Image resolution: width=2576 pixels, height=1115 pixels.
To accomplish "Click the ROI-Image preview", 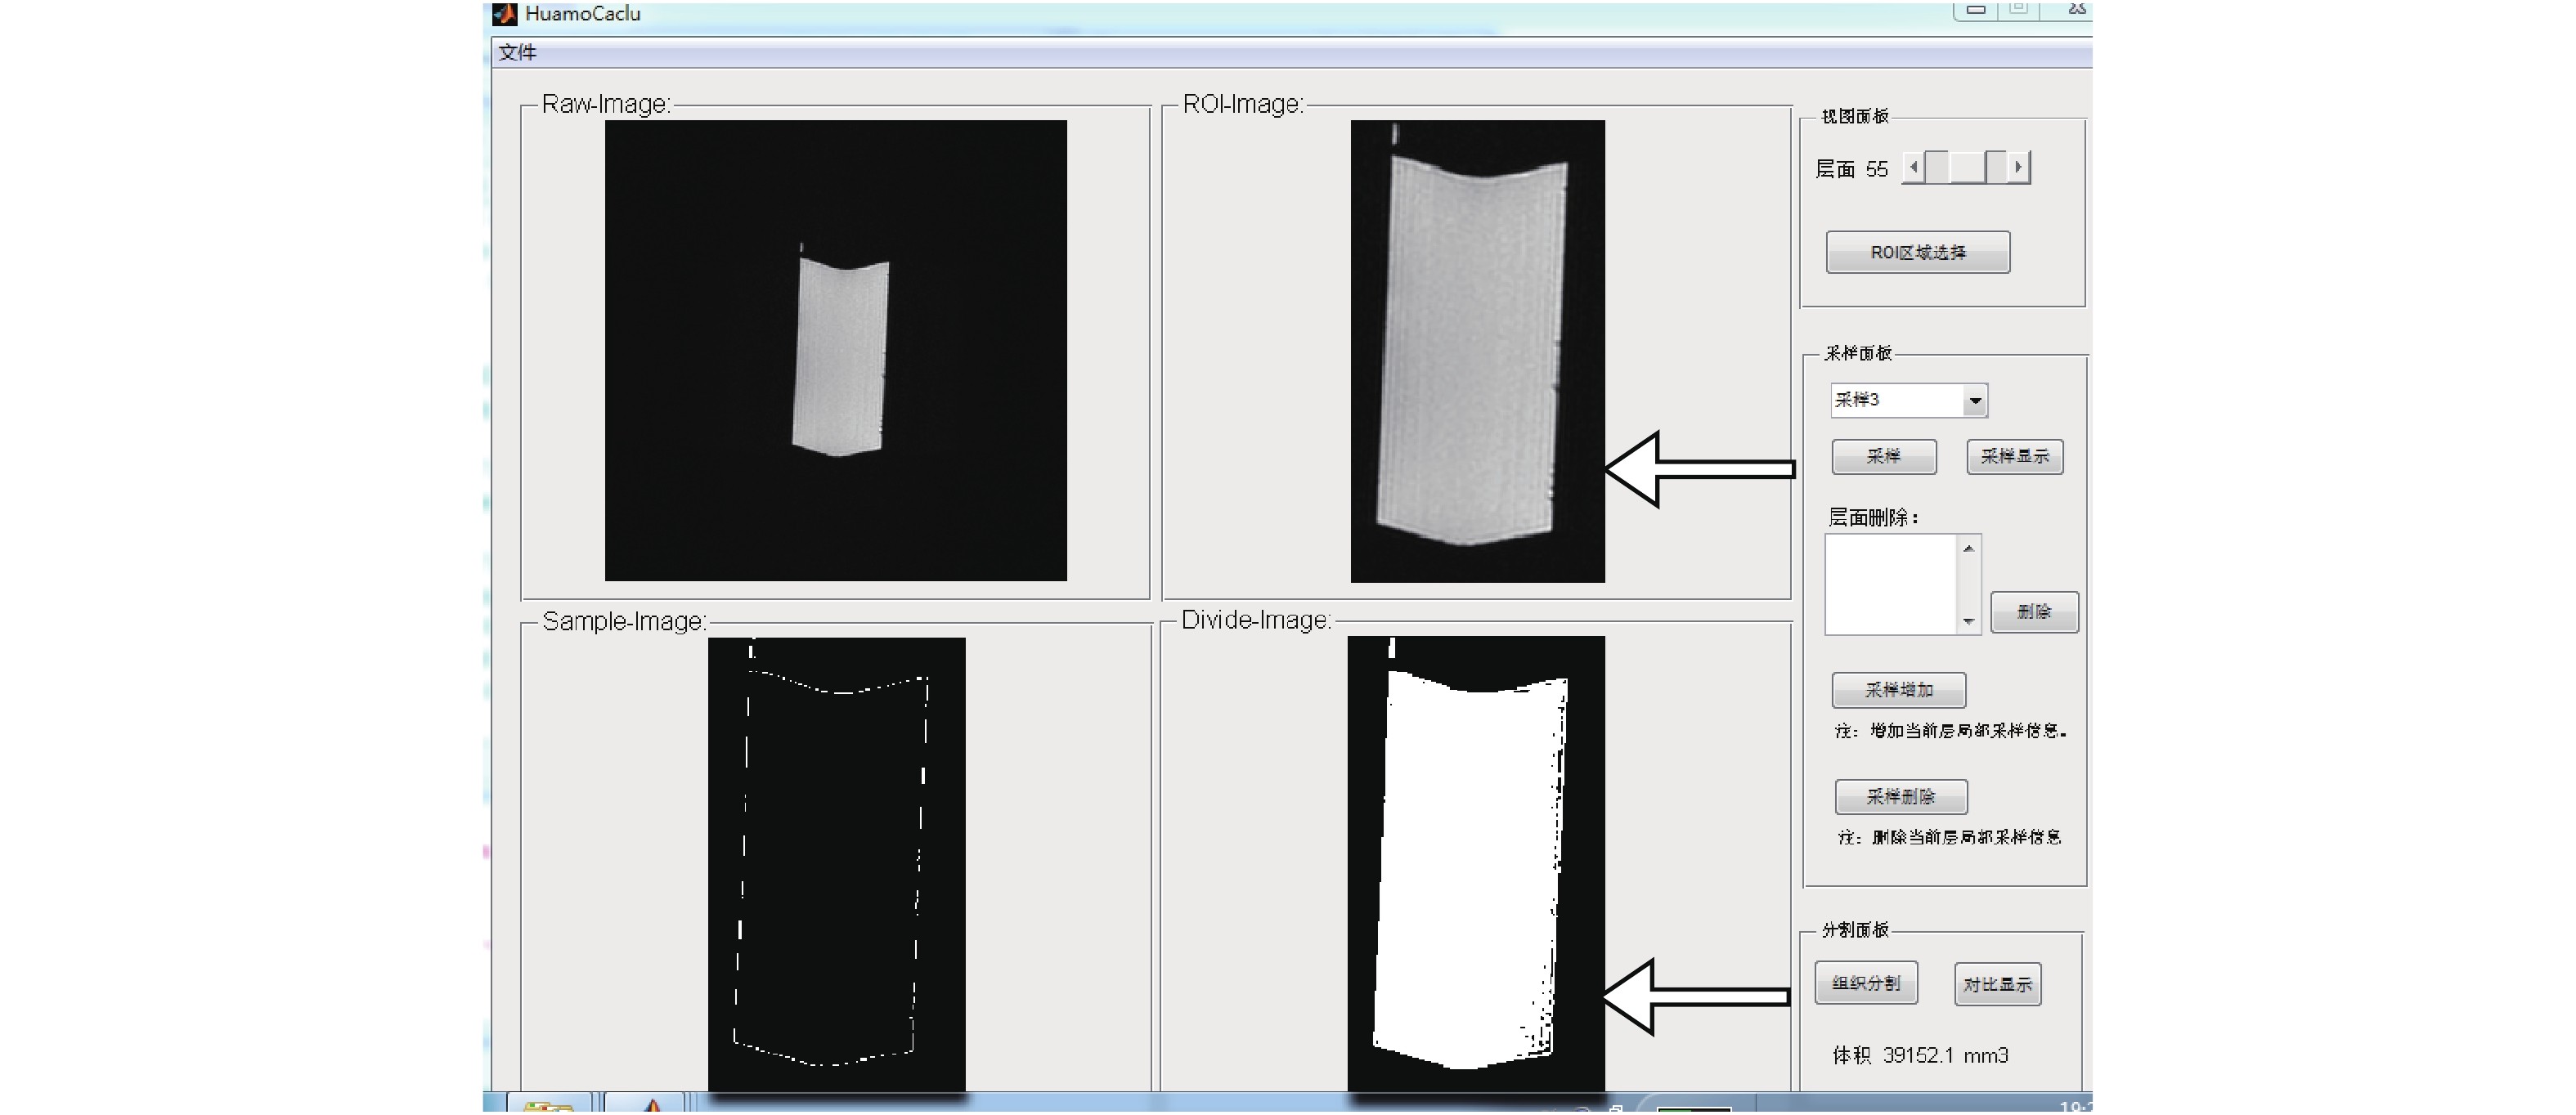I will (1477, 350).
